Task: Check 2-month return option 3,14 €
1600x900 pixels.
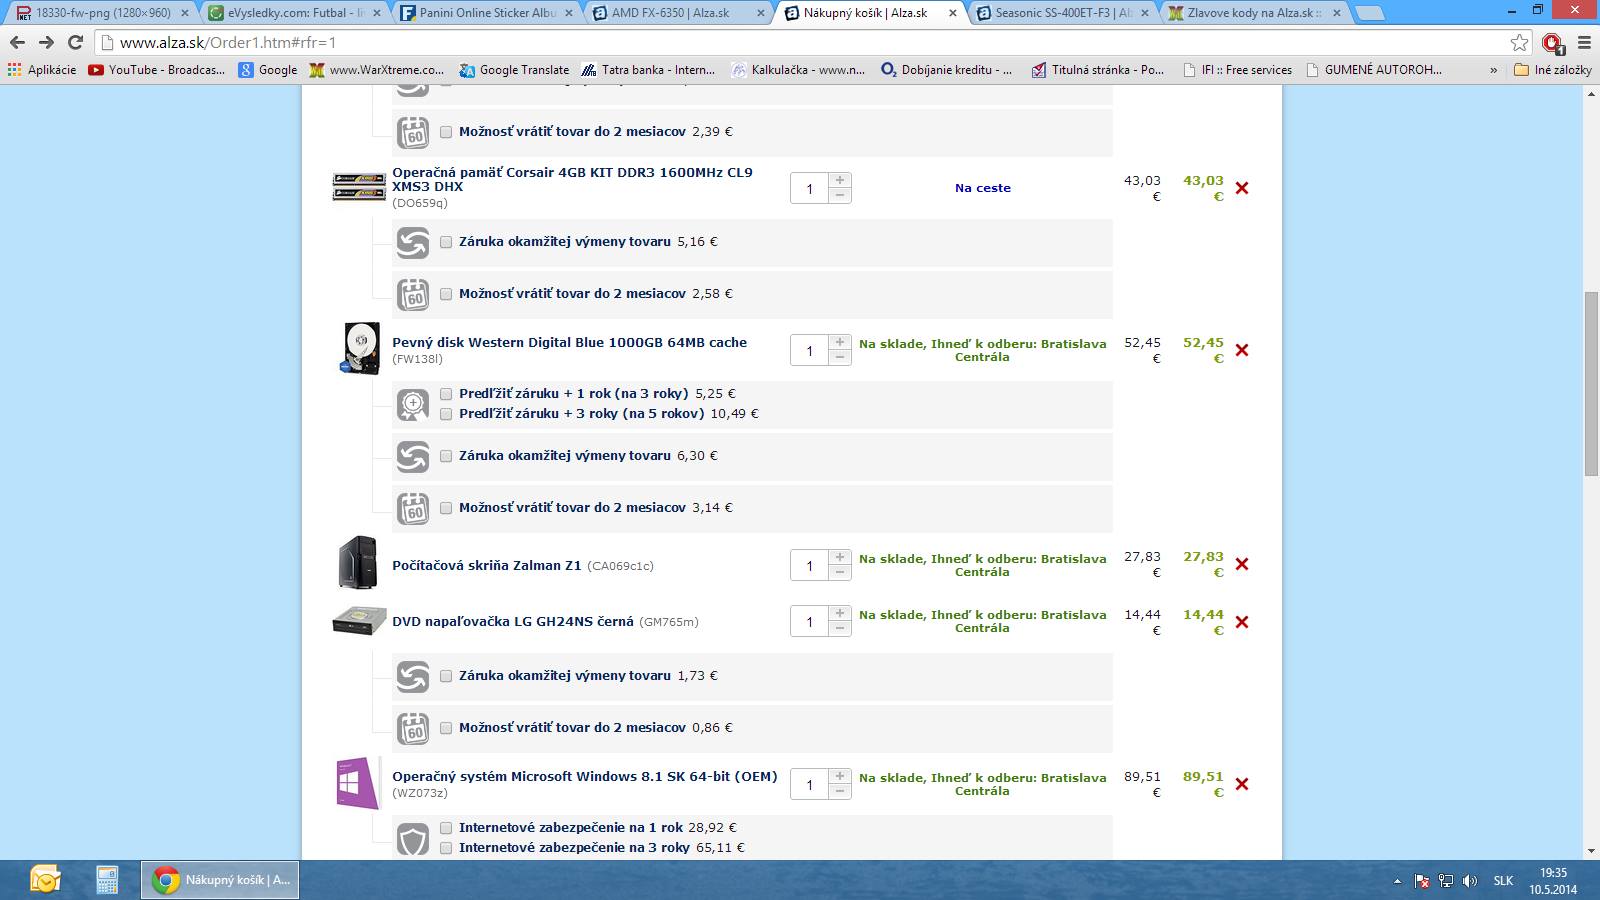Action: coord(446,508)
